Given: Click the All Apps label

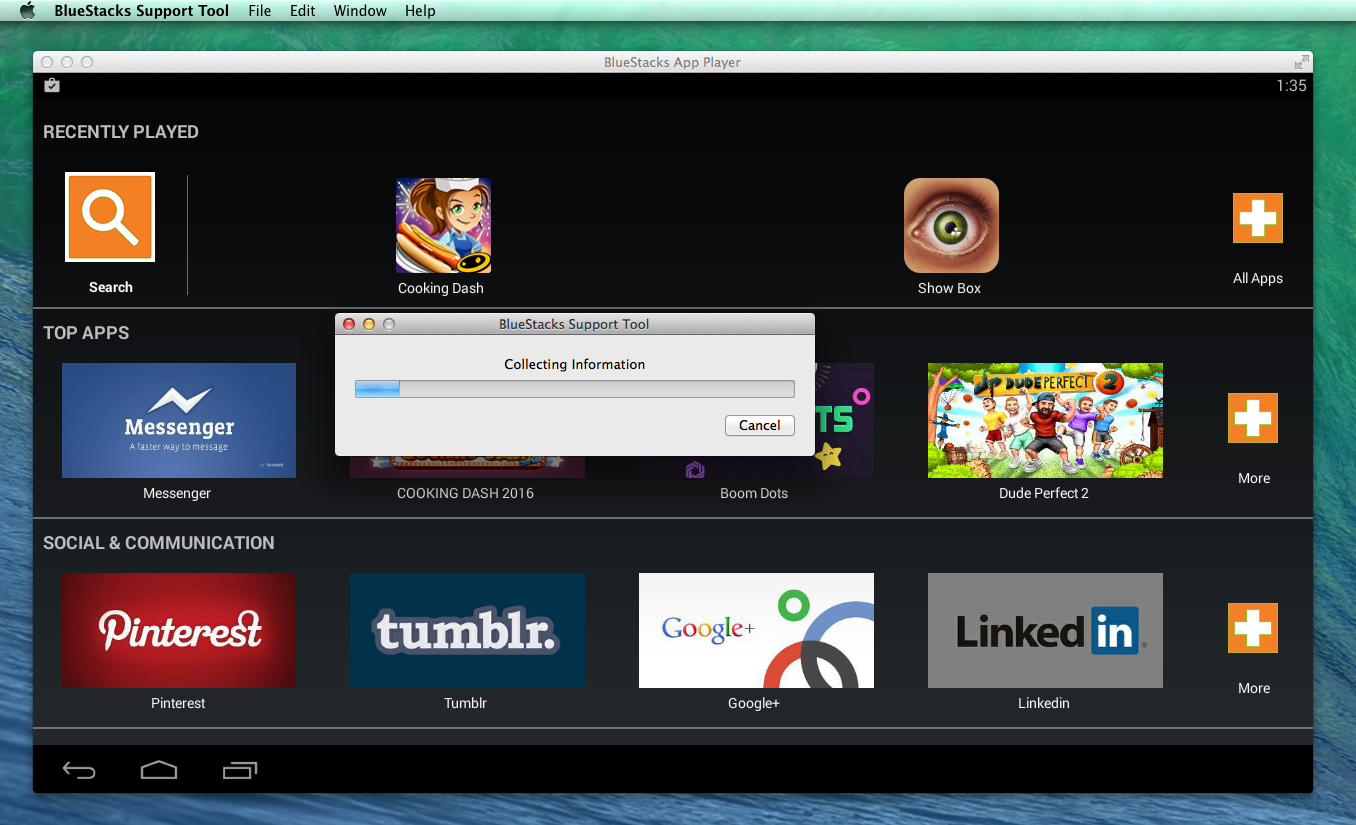Looking at the screenshot, I should [x=1258, y=278].
